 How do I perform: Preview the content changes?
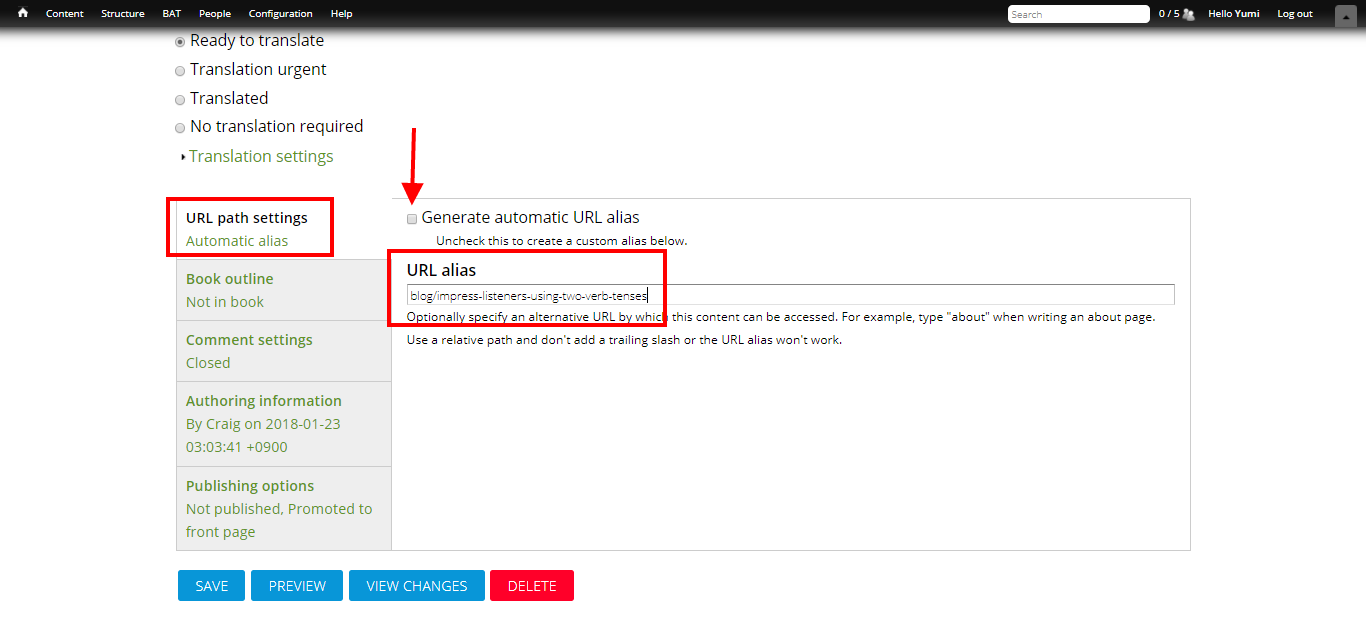296,585
